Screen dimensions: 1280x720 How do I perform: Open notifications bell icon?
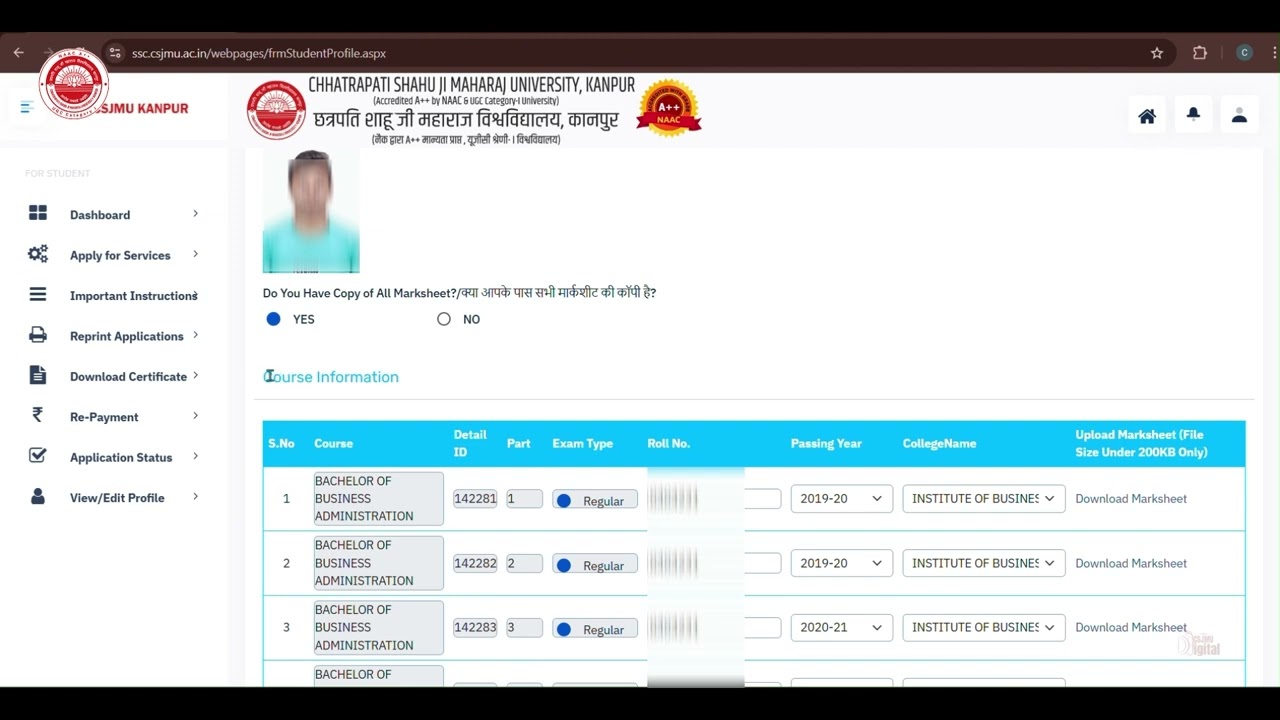coord(1193,116)
